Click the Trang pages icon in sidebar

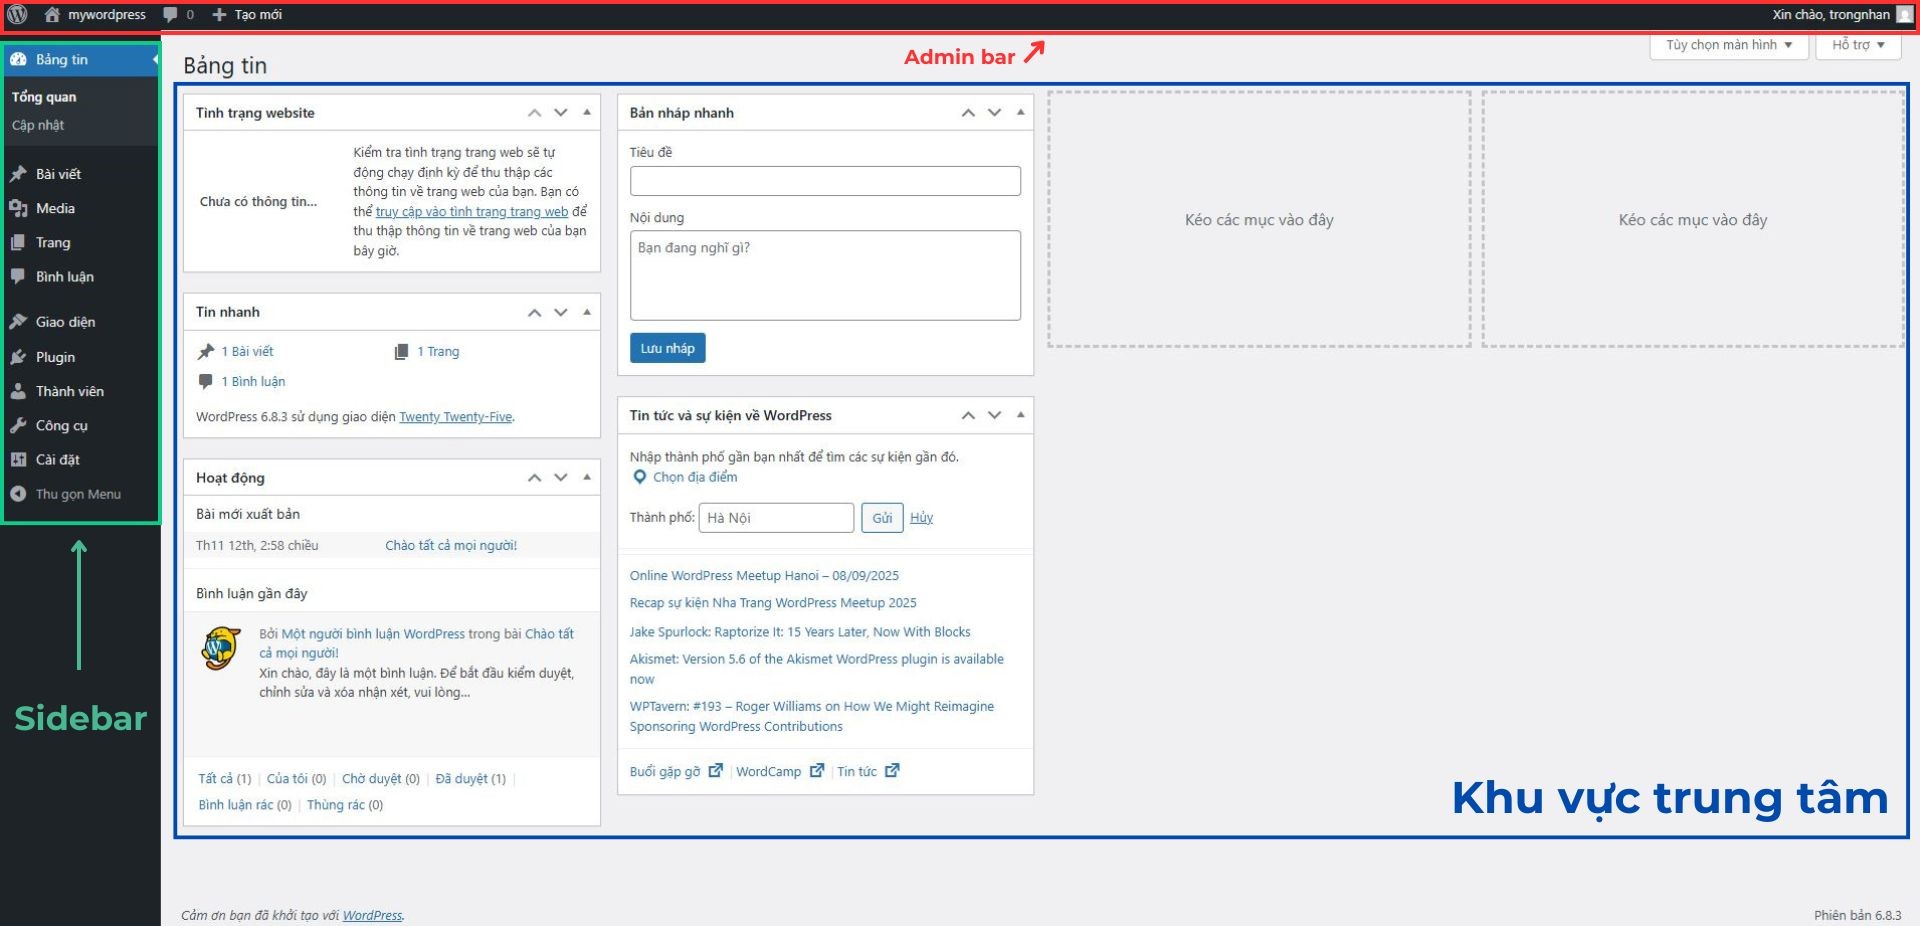(18, 243)
